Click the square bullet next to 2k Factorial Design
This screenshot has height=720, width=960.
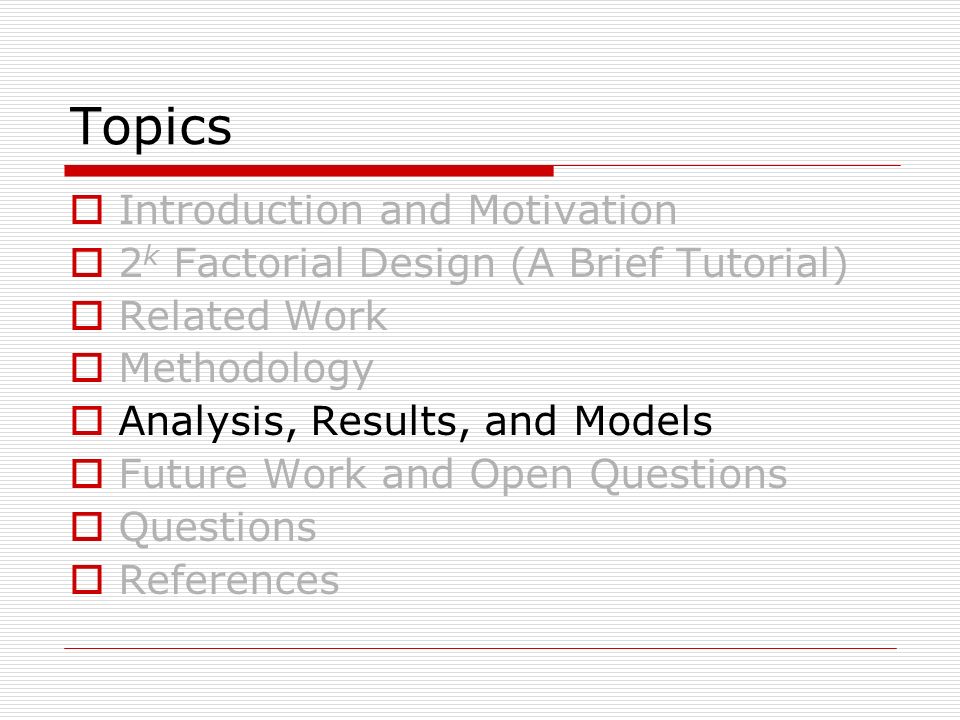click(x=87, y=262)
